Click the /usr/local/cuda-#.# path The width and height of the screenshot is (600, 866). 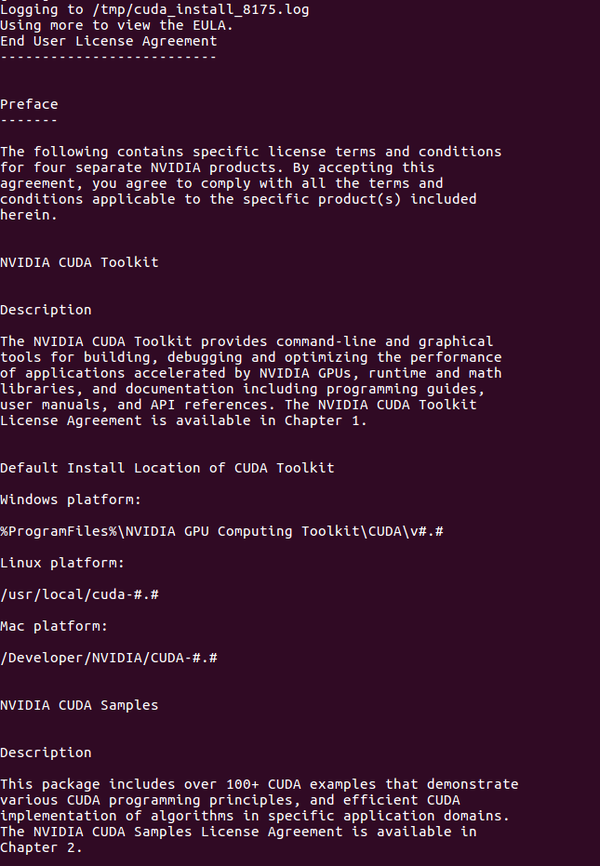point(80,594)
